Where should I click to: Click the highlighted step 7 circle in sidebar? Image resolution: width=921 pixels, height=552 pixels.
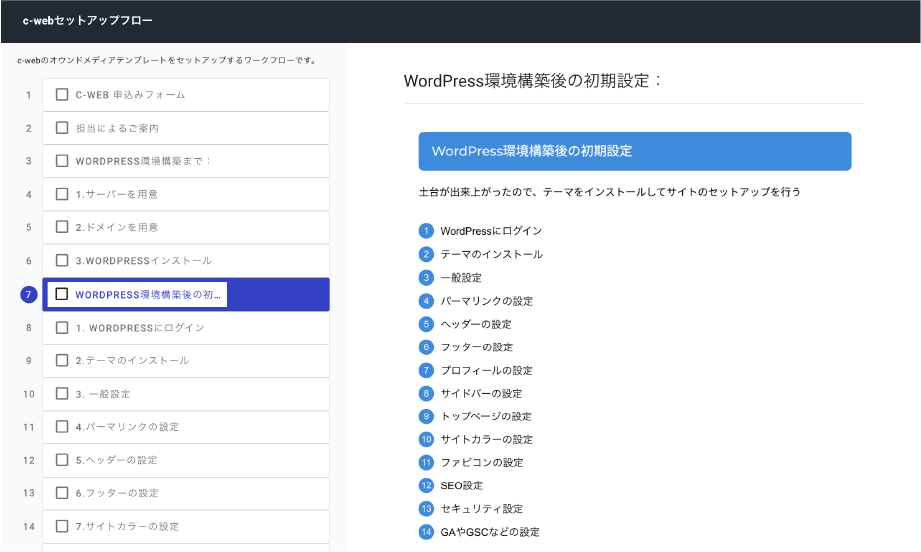[29, 295]
